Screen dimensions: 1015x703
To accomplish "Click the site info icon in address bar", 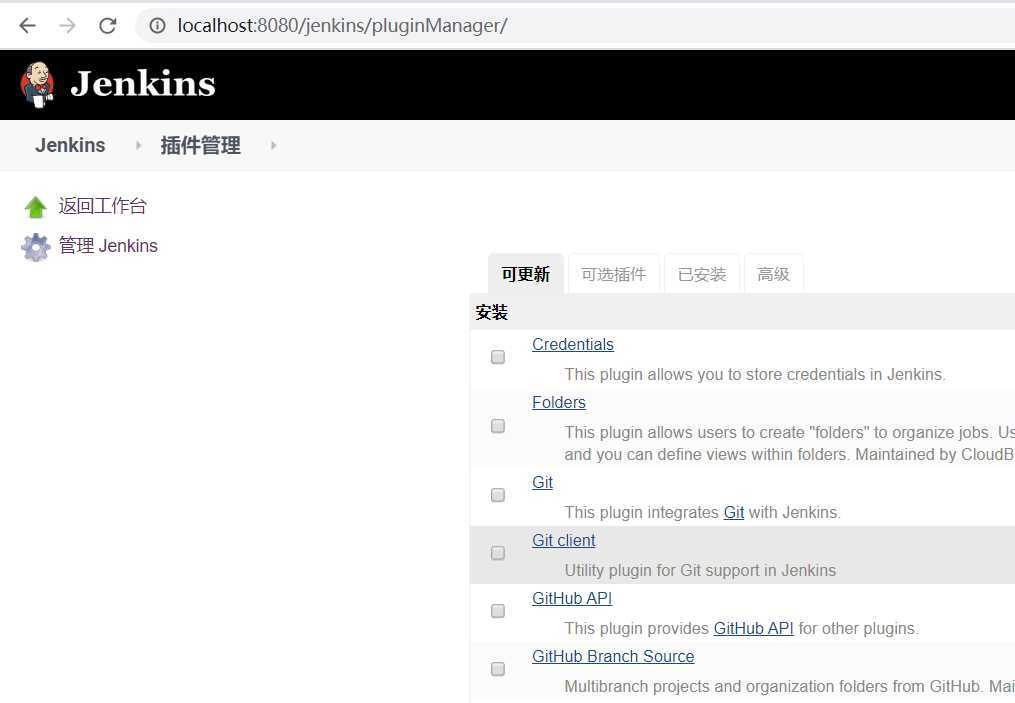I will coord(157,26).
